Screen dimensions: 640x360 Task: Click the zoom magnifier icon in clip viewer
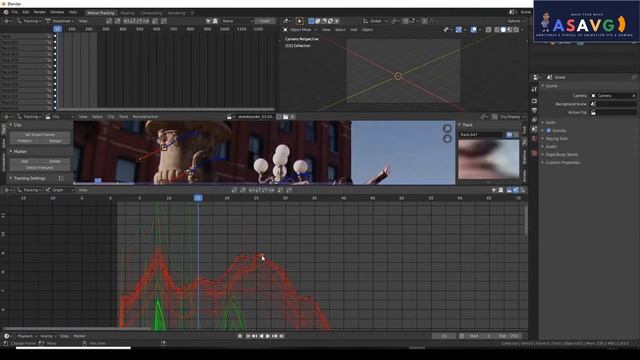click(447, 128)
